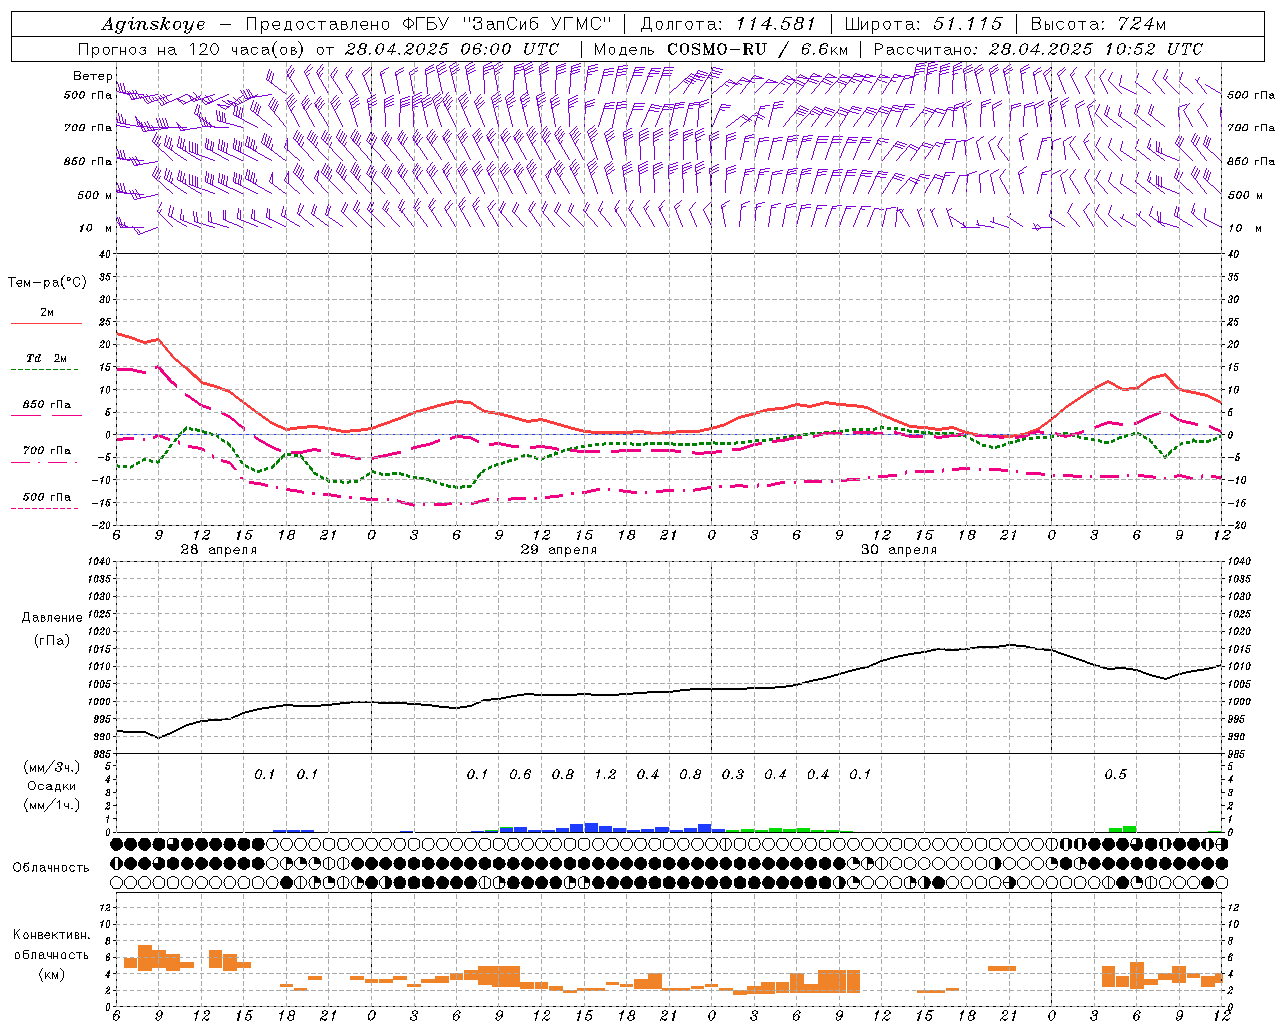The image size is (1280, 1024).
Task: Select the 0.5 precipitation value
Action: [x=1115, y=775]
